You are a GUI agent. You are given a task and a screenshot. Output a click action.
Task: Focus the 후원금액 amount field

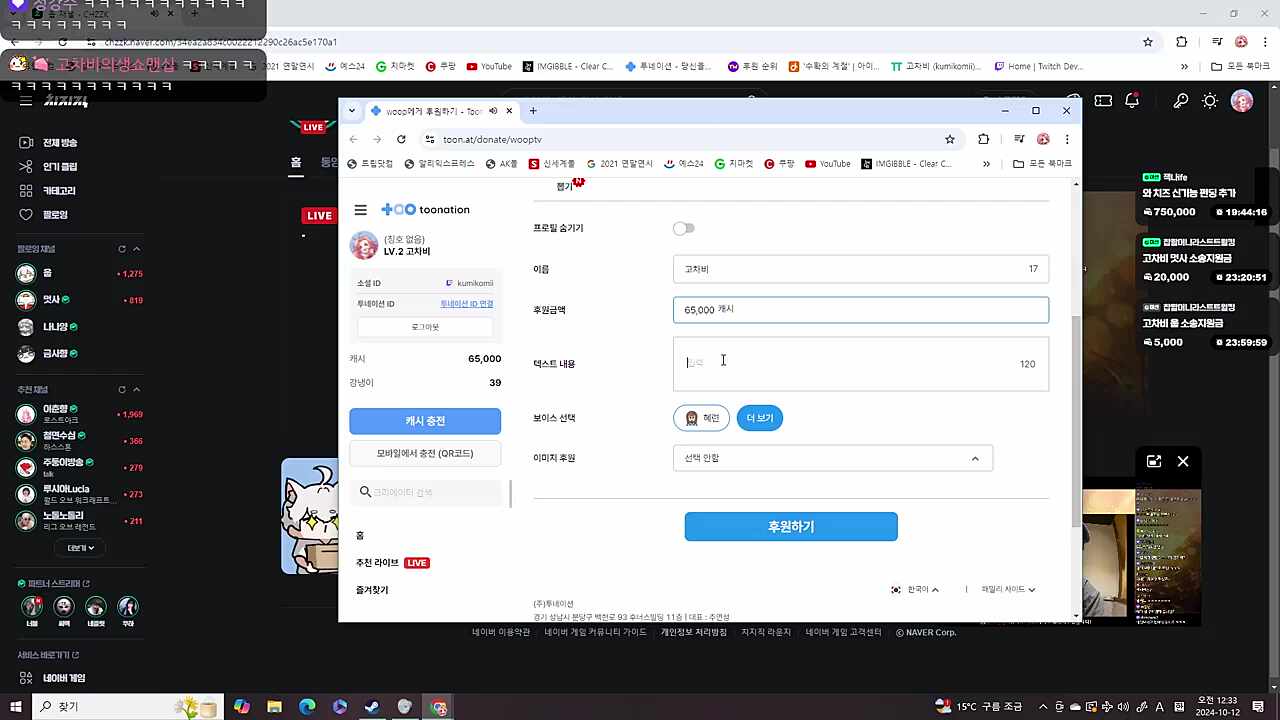(x=861, y=310)
